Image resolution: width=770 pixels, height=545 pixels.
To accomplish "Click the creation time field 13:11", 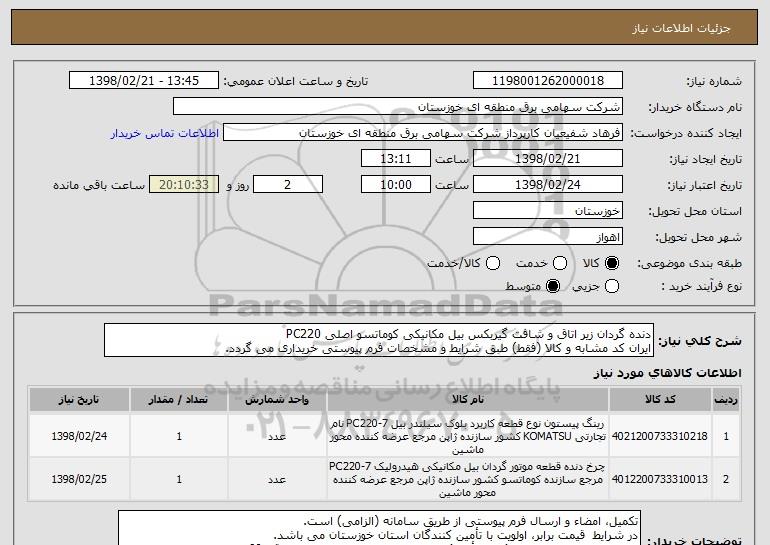I will [396, 159].
